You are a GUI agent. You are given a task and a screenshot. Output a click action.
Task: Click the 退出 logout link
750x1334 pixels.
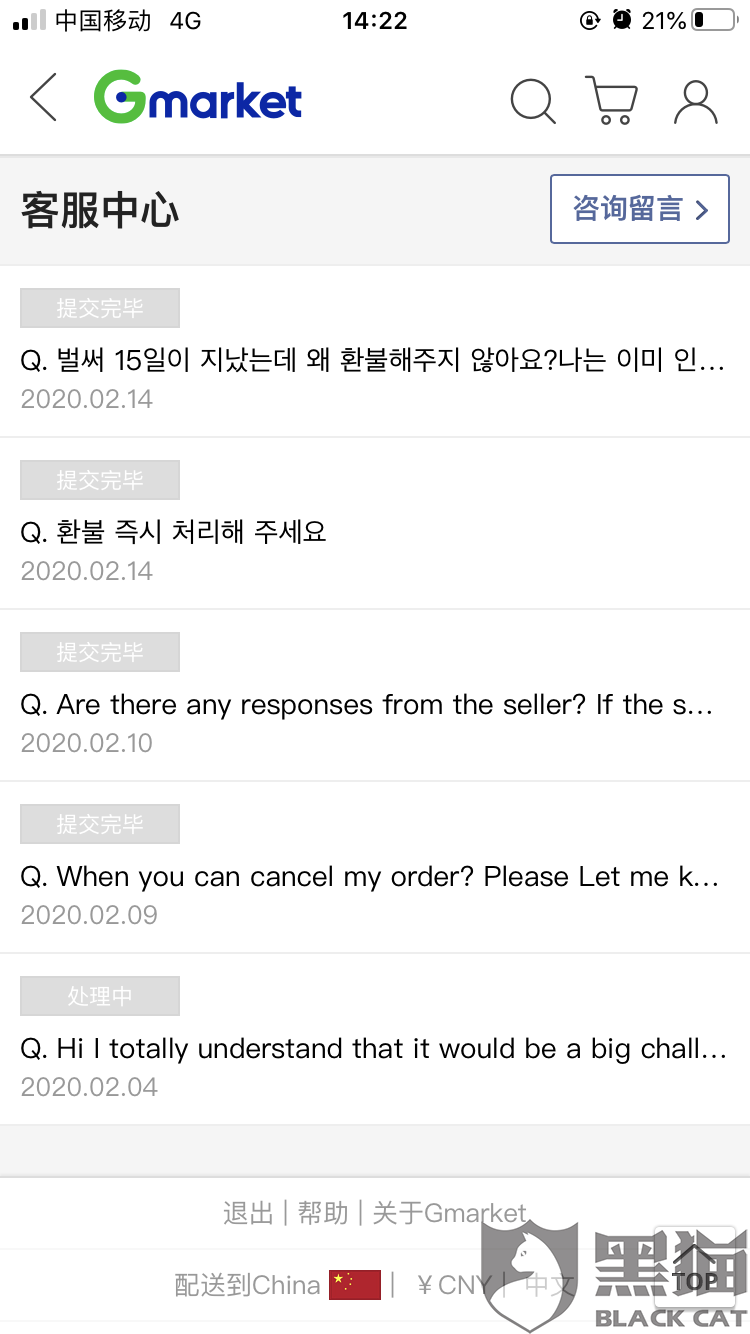tap(248, 1213)
